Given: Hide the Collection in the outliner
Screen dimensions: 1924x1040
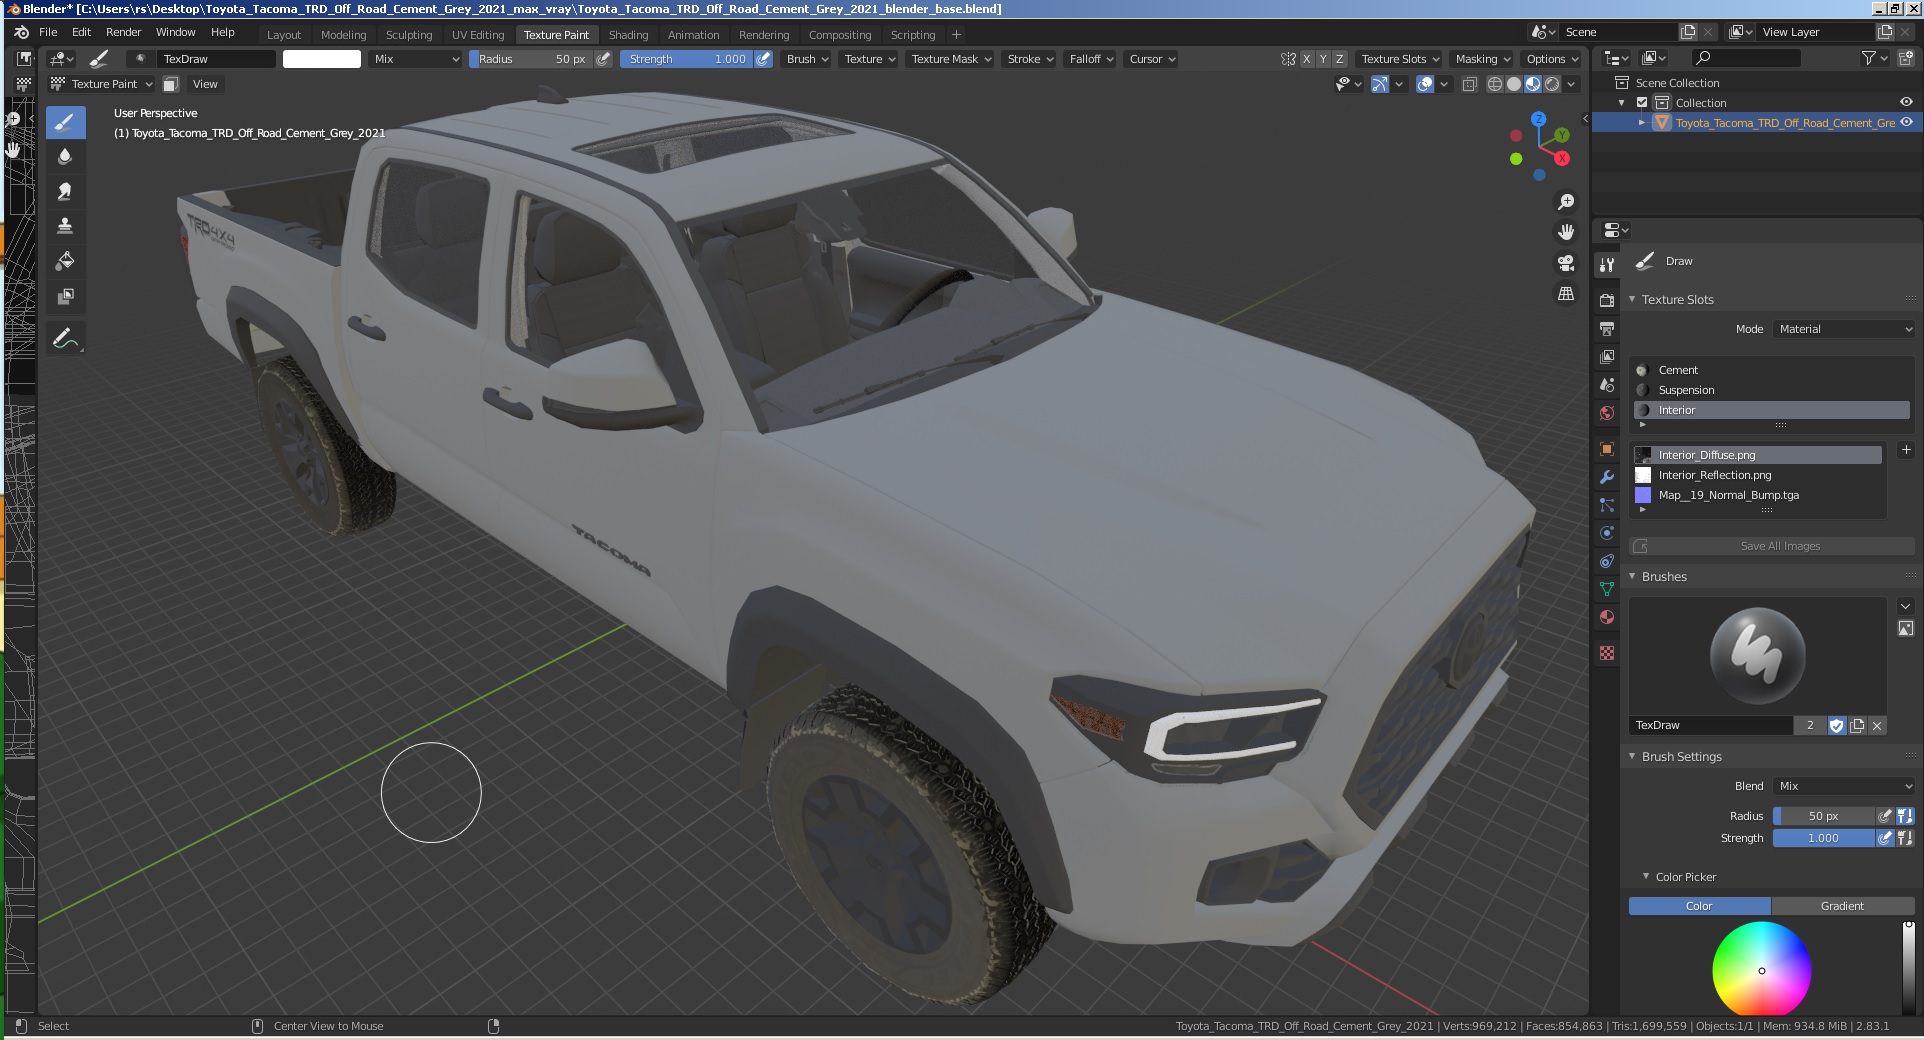Looking at the screenshot, I should click(1906, 102).
